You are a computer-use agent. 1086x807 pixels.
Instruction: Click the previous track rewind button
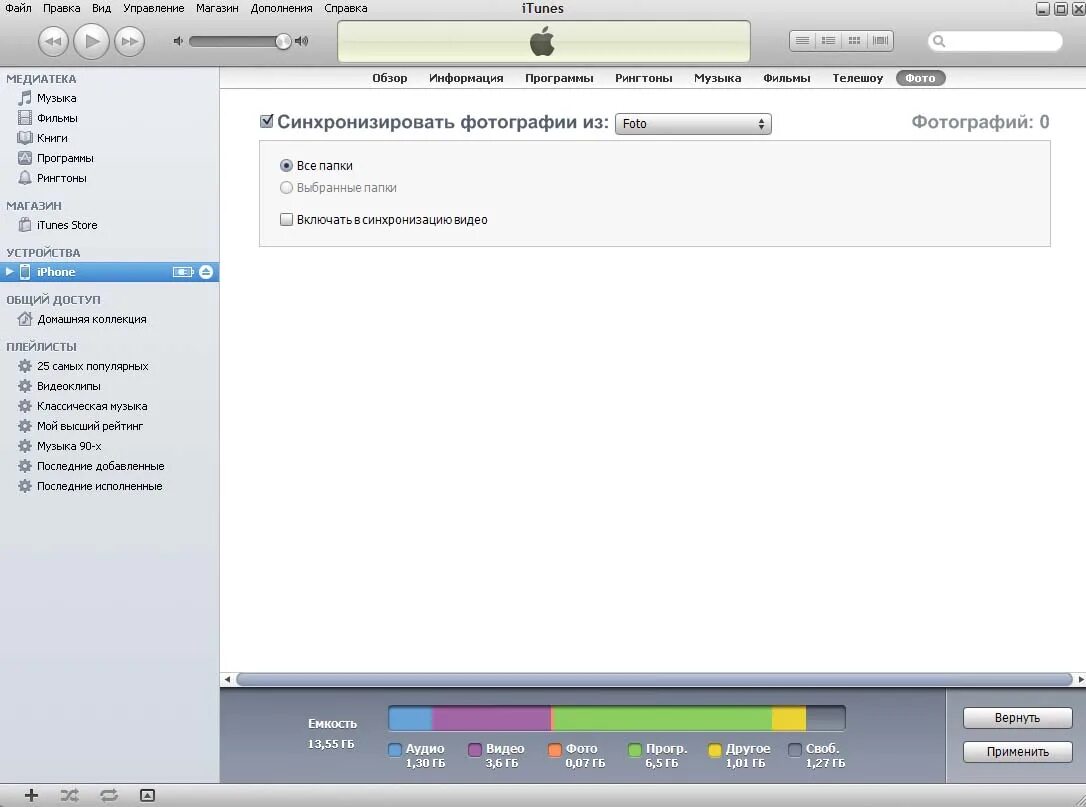pos(53,41)
